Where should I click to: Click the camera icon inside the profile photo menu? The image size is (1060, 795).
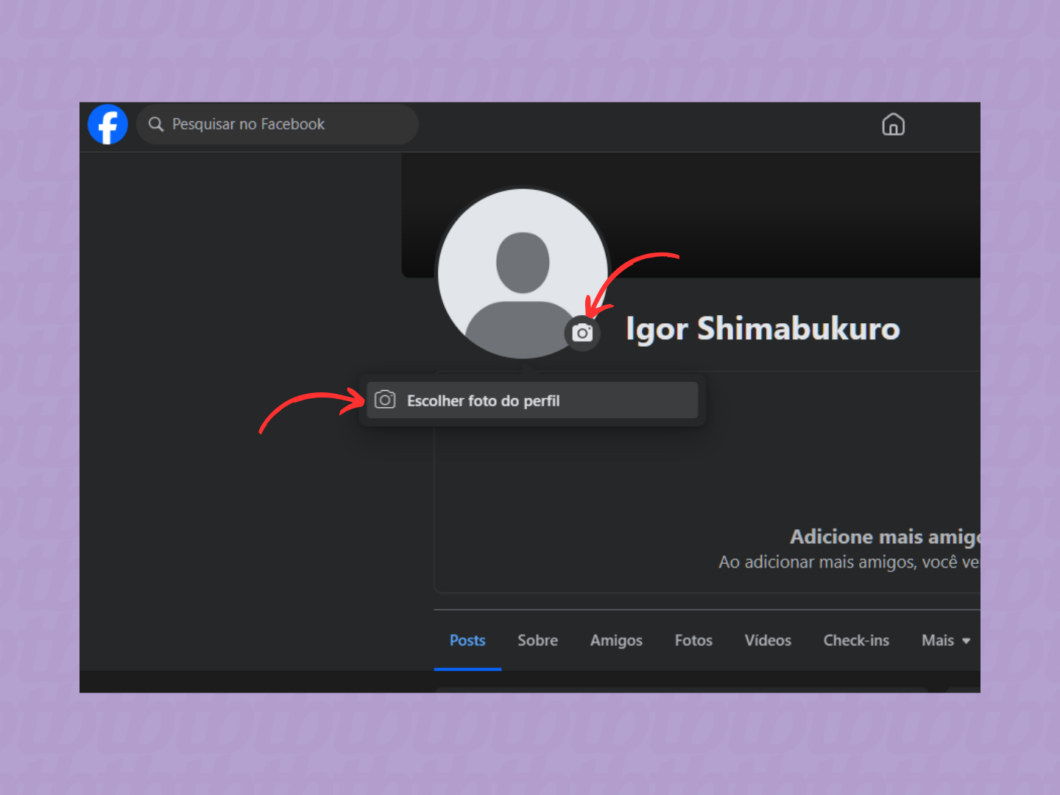[x=385, y=399]
